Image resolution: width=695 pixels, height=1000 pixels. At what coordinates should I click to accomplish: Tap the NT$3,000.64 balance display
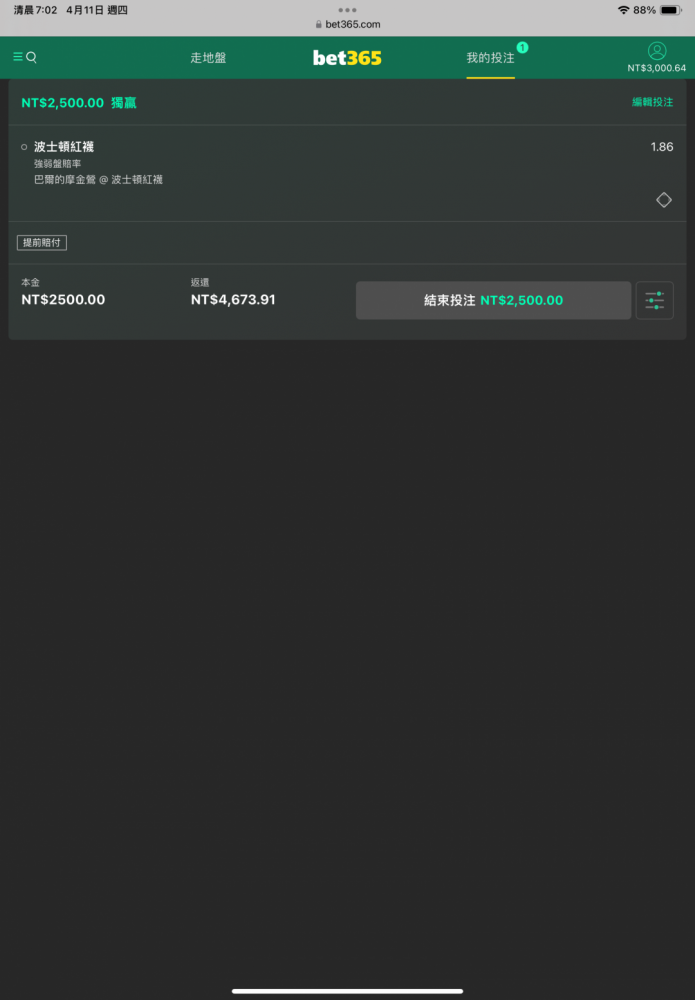[657, 68]
